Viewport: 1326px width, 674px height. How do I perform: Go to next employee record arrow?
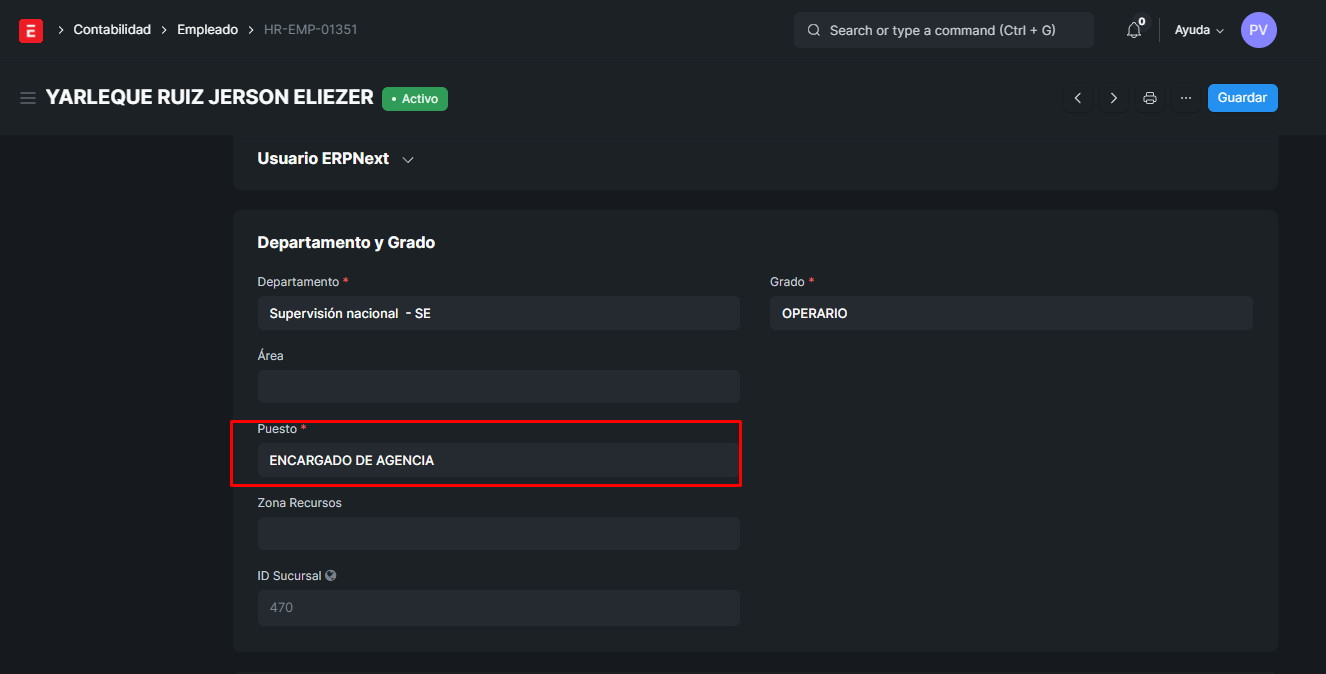[1114, 98]
